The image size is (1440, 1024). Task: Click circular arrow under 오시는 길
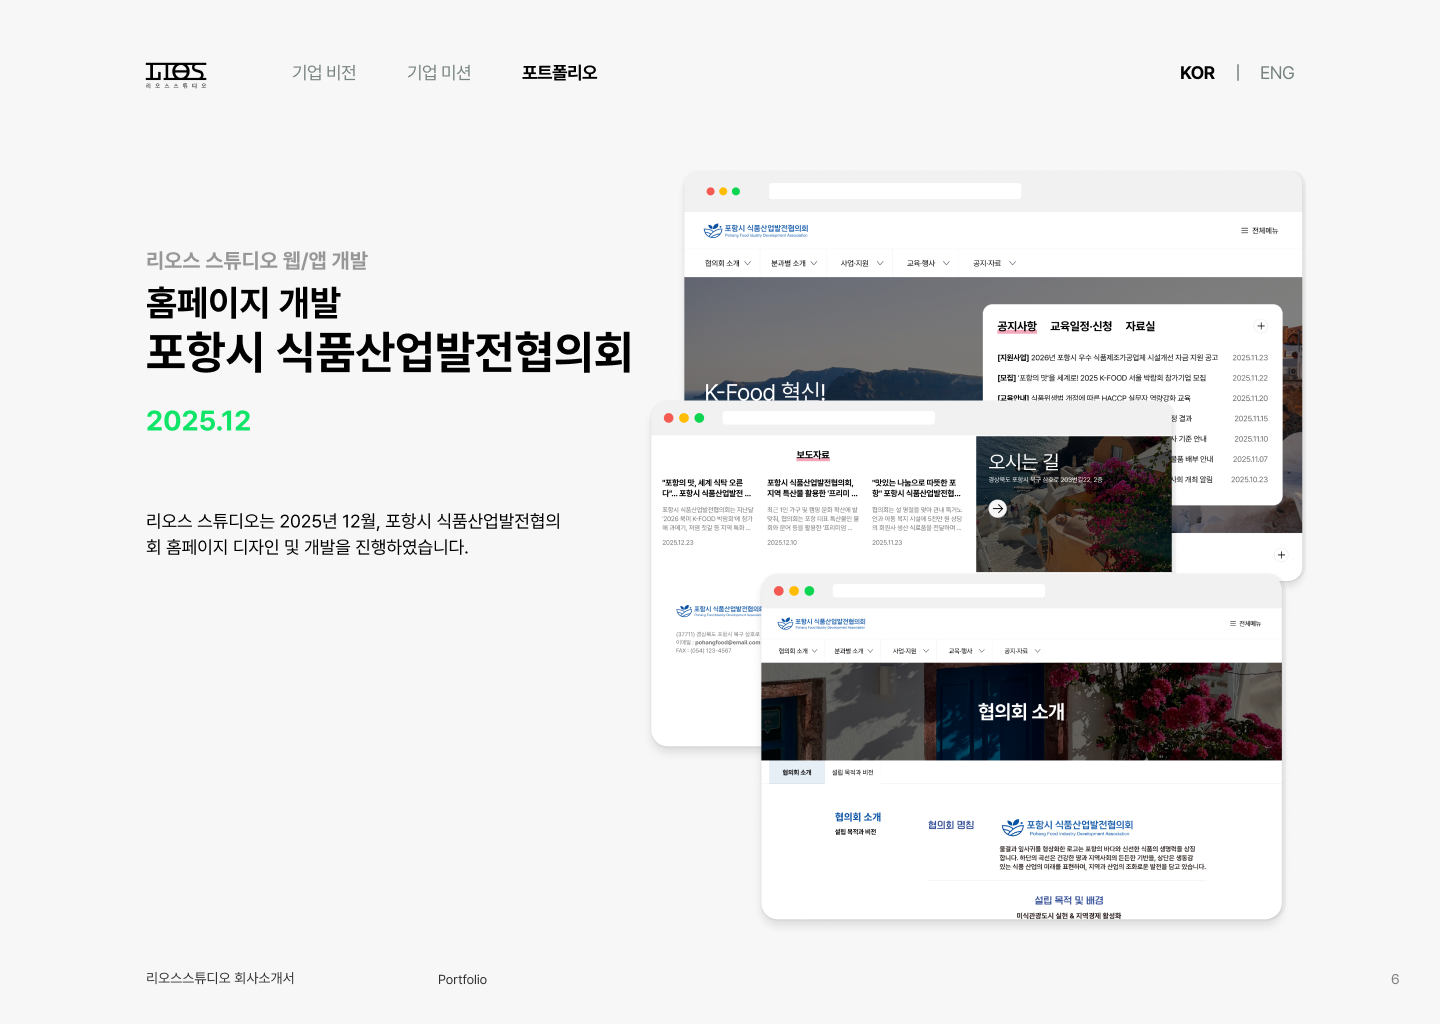[x=997, y=509]
